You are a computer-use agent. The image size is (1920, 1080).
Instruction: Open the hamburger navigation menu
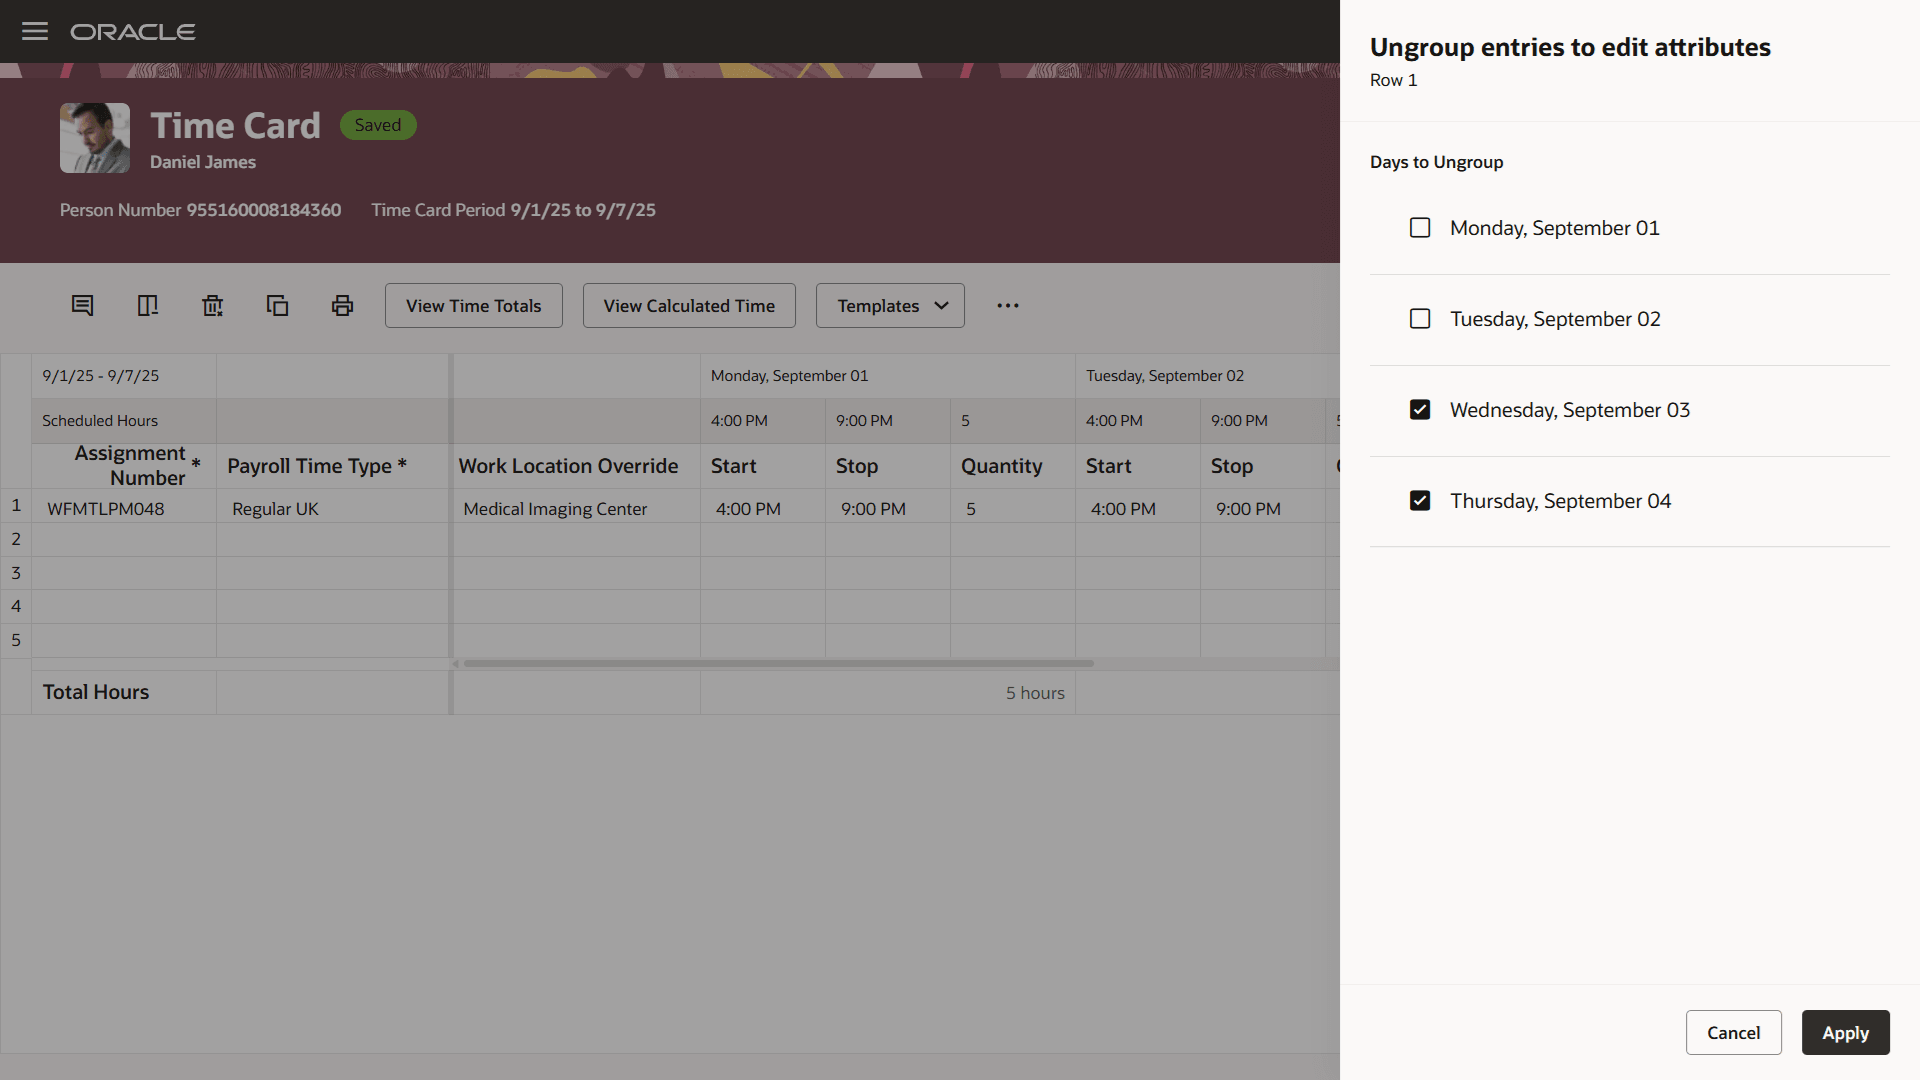tap(35, 31)
